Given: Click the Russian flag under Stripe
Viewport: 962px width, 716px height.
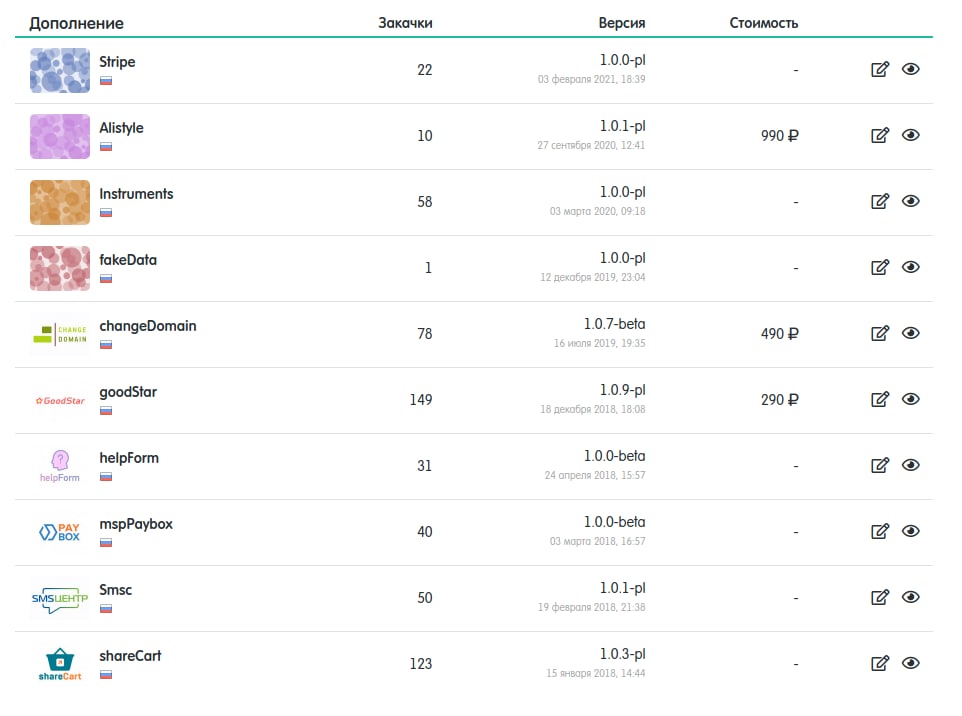Looking at the screenshot, I should (x=106, y=80).
